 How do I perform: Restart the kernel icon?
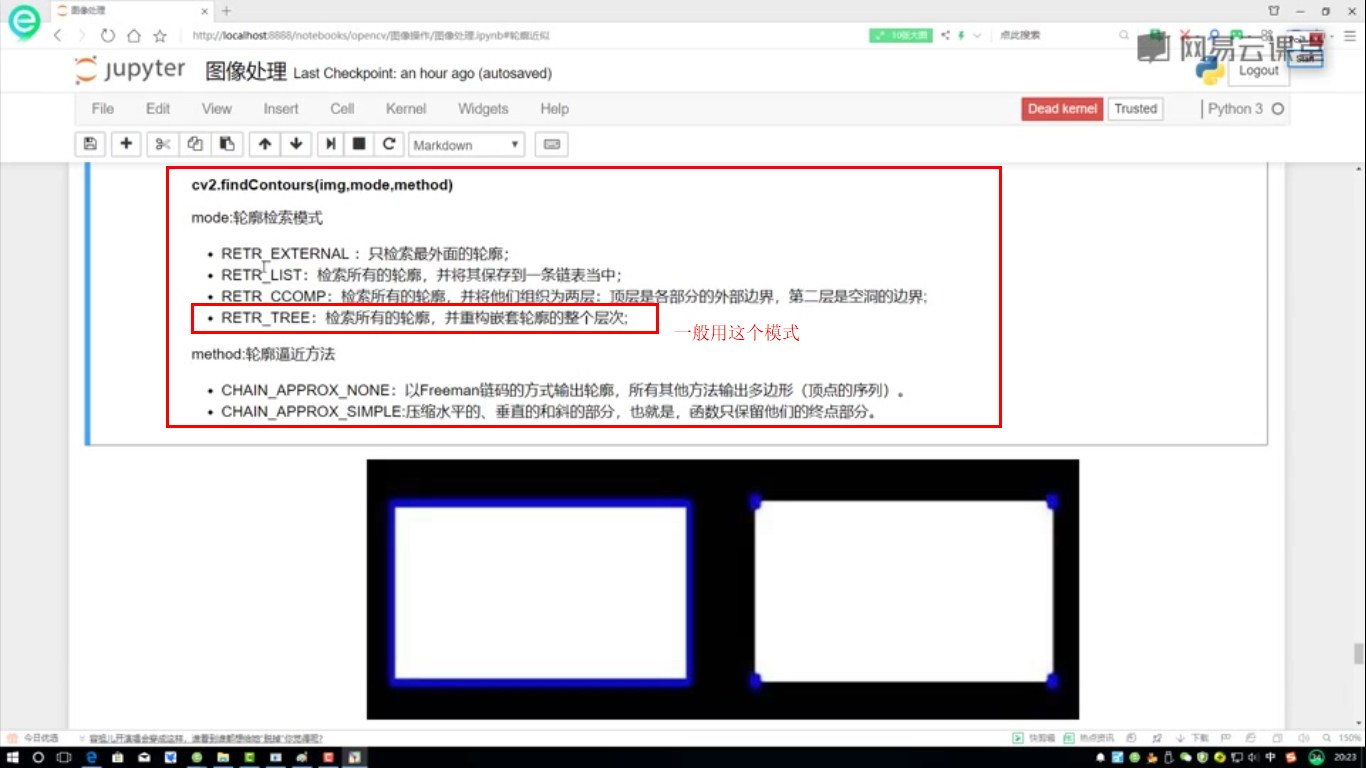pyautogui.click(x=388, y=144)
